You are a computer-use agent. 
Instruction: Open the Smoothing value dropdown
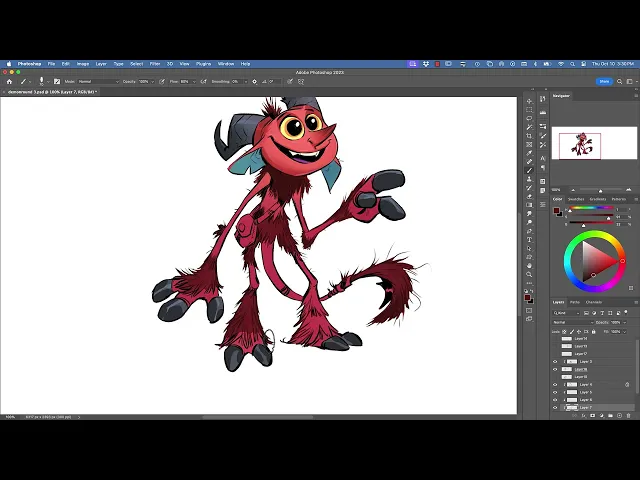246,82
